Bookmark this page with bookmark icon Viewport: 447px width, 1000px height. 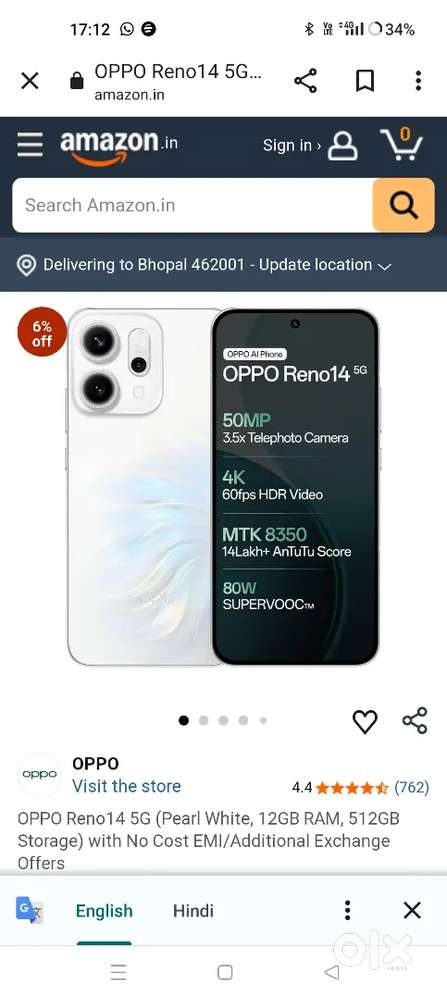click(x=365, y=81)
